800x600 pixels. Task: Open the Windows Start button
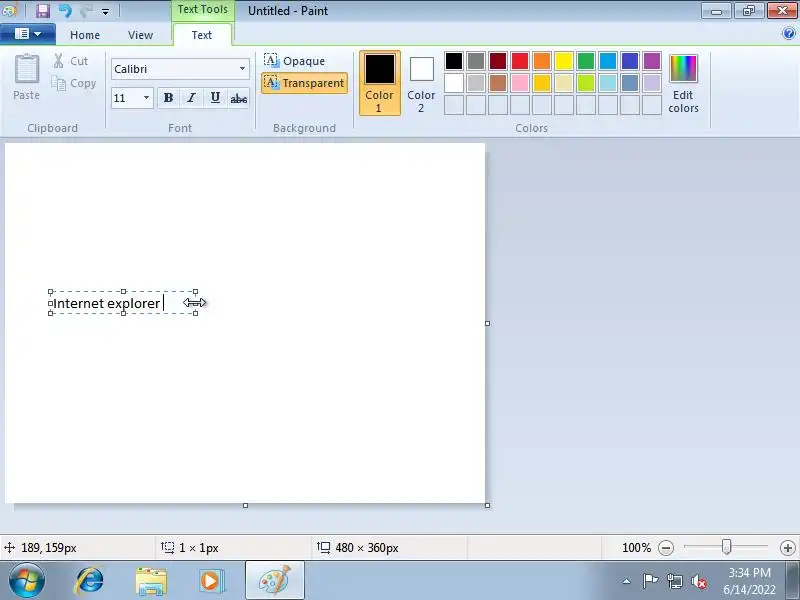[26, 580]
